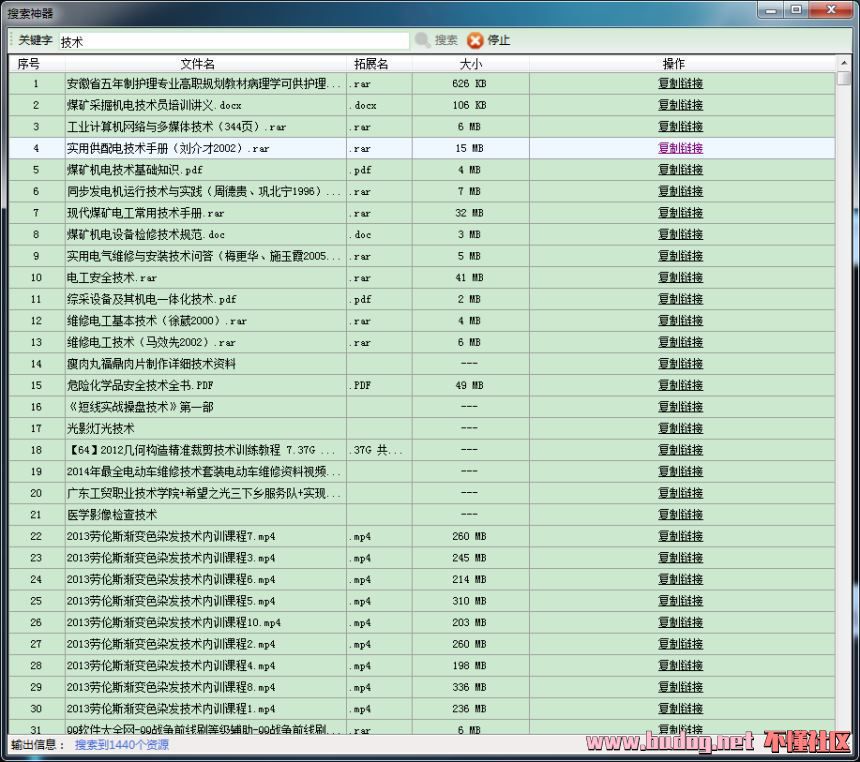The image size is (860, 762).
Task: Copy link for 煤矿采掘机电技术员培训讲义.docx
Action: (680, 105)
